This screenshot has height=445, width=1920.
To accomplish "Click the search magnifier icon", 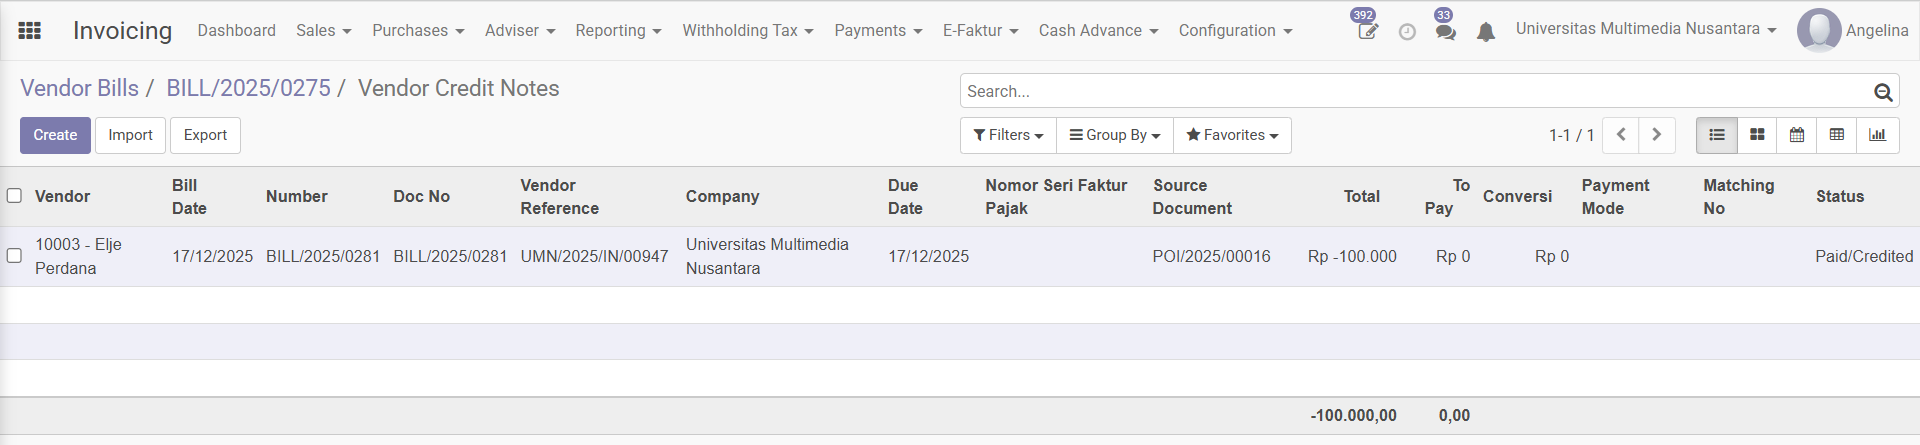I will point(1883,92).
